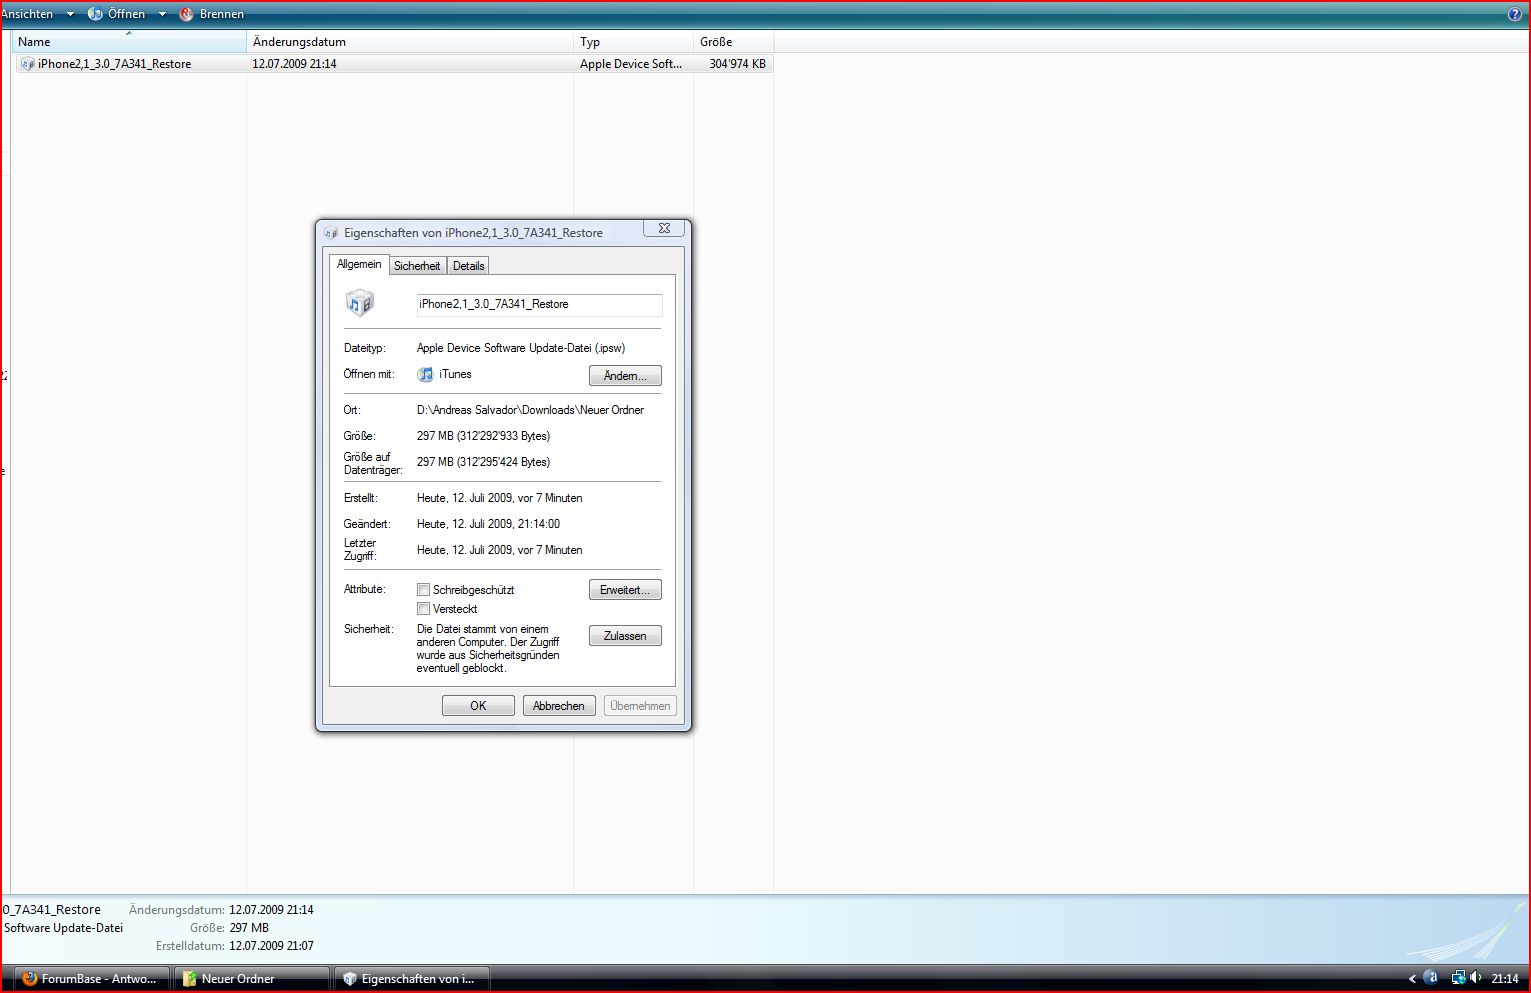Click the path text 'D:\Andreas Salvador\Downloads\Neuer Ordner'
The image size is (1531, 993).
(x=530, y=410)
